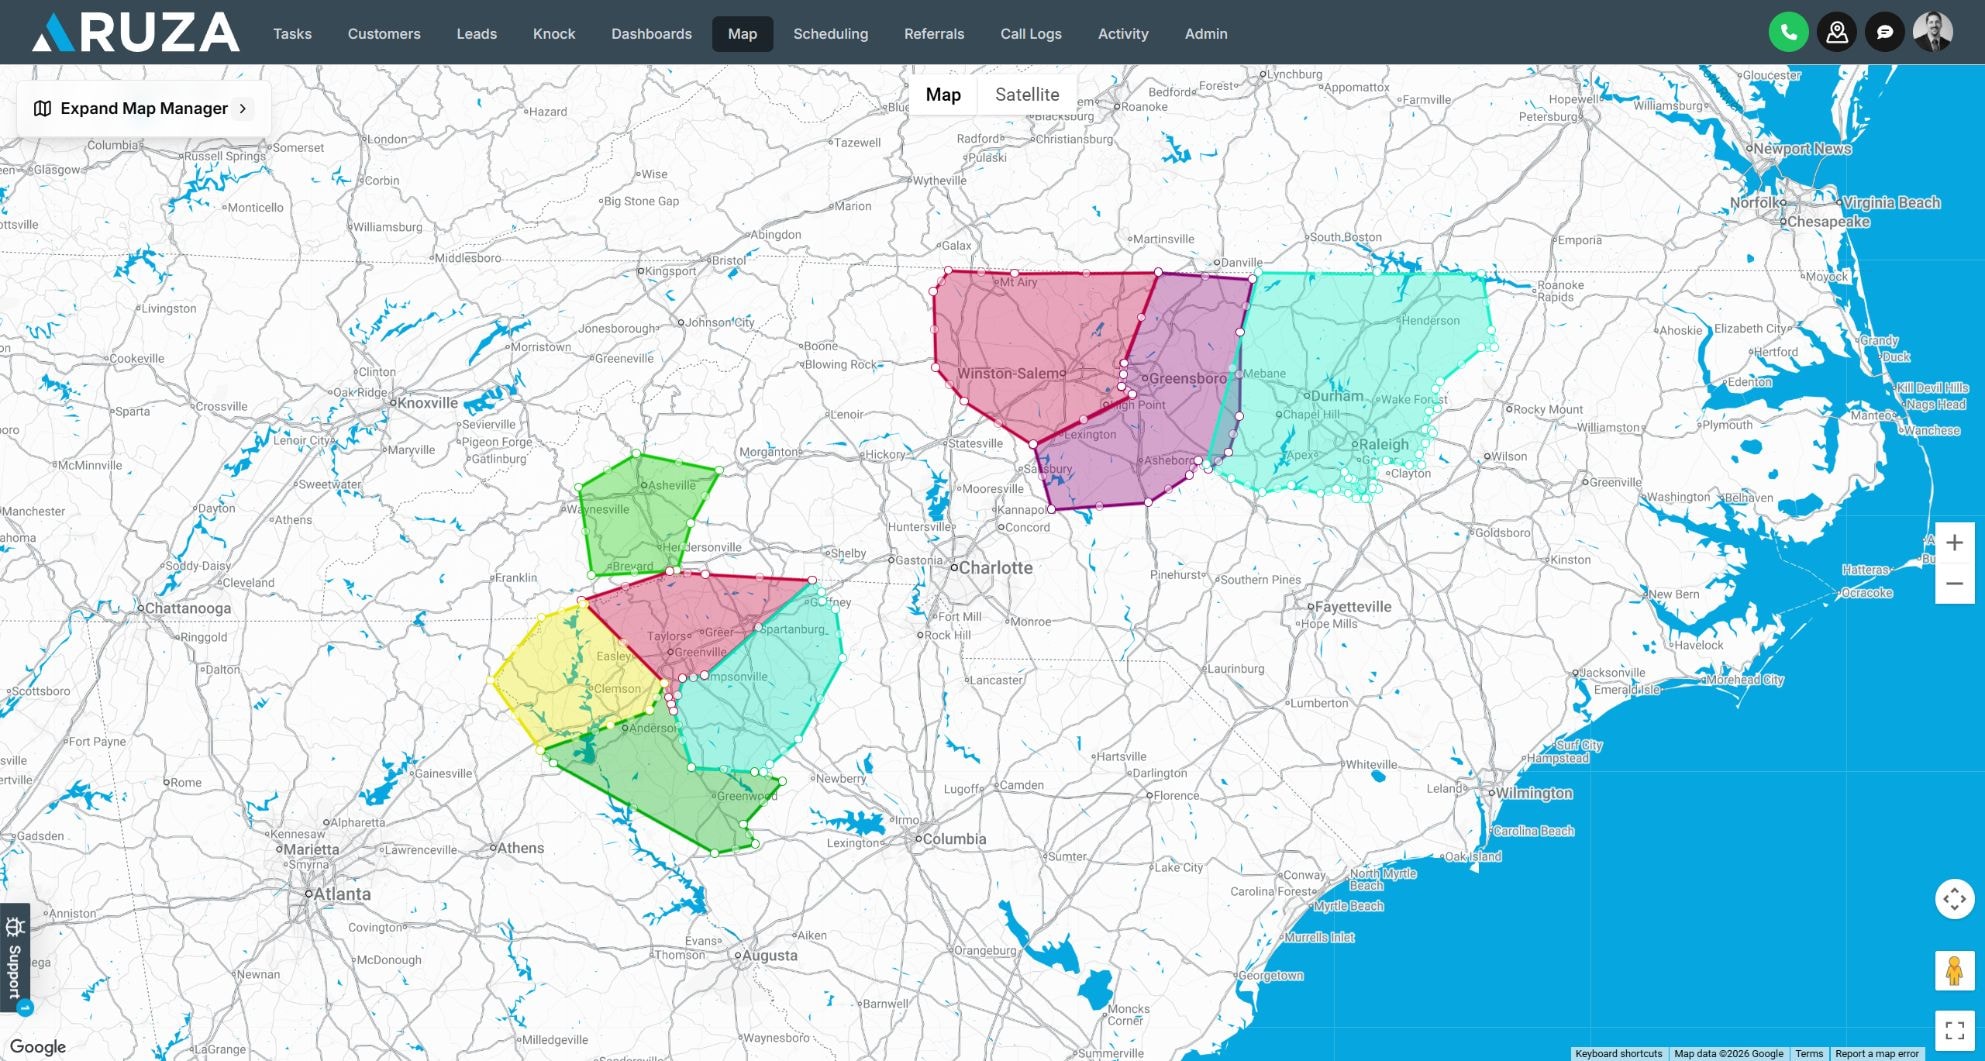The height and width of the screenshot is (1061, 1985).
Task: Toggle the map fullscreen view
Action: point(1954,1030)
